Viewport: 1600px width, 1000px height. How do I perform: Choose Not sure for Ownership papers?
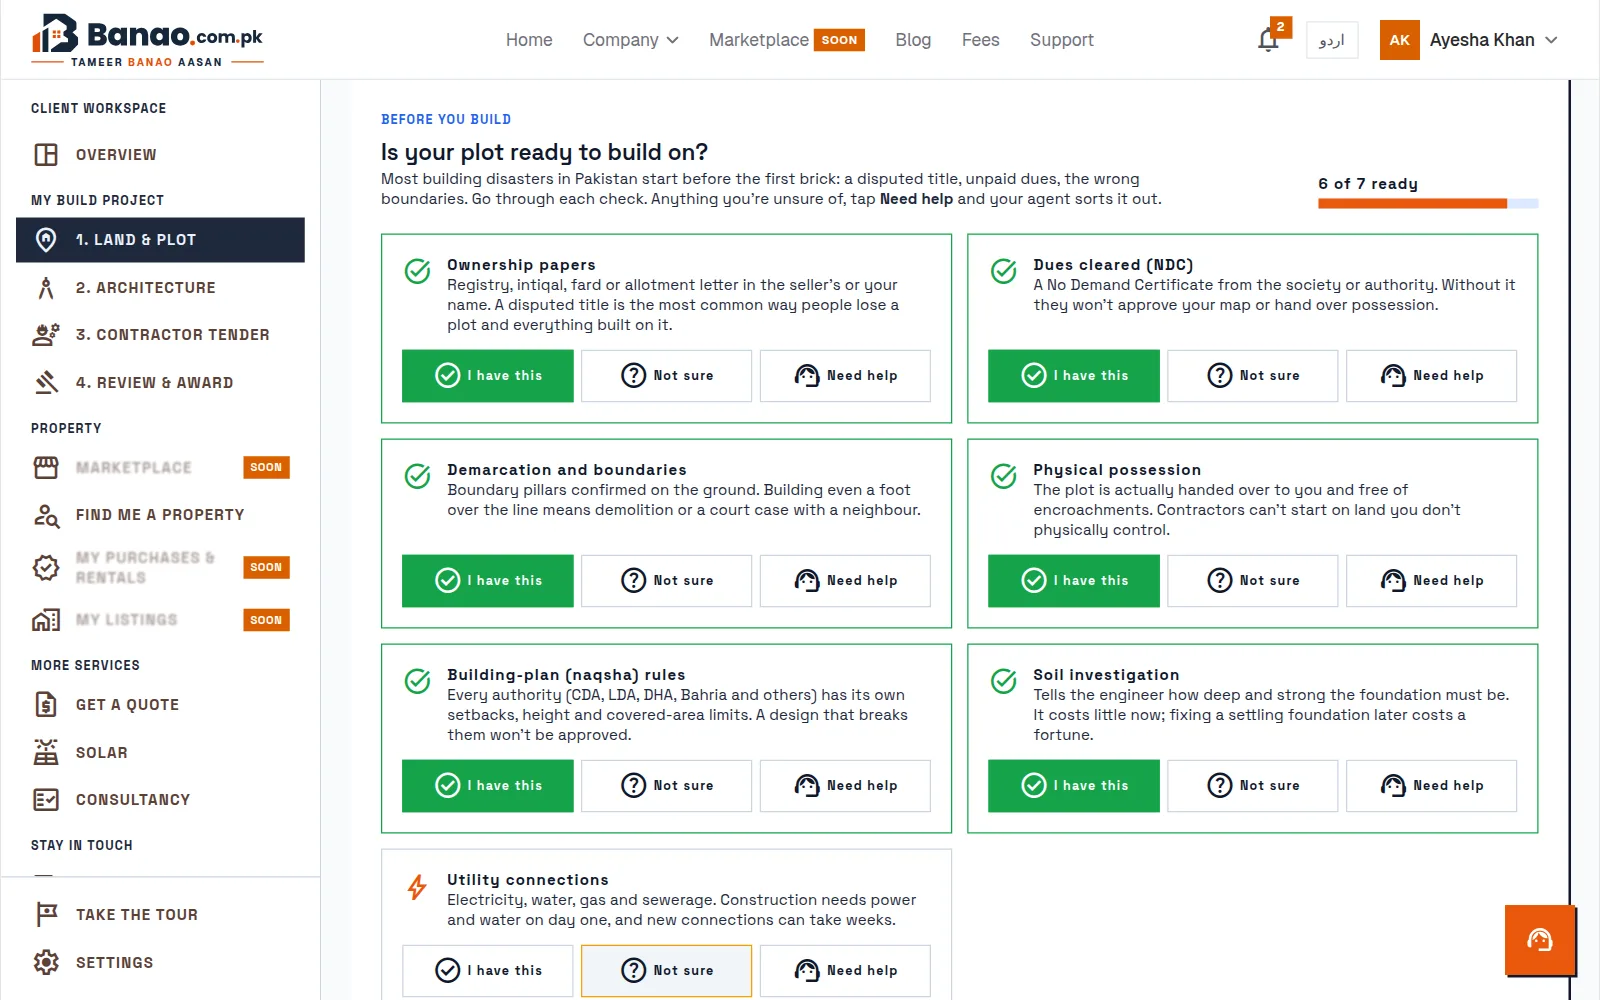click(666, 375)
